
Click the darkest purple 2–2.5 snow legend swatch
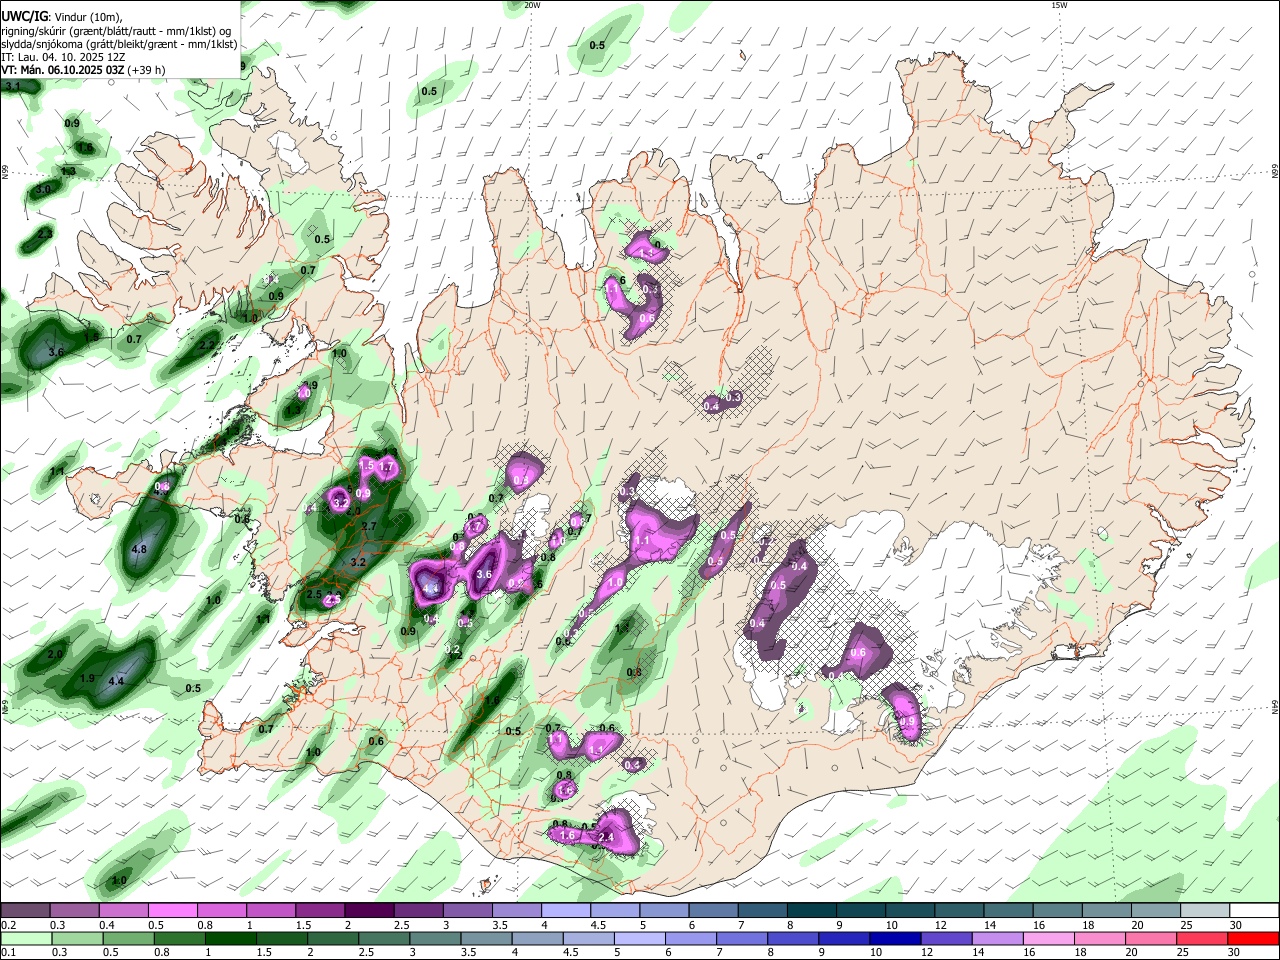tap(369, 910)
